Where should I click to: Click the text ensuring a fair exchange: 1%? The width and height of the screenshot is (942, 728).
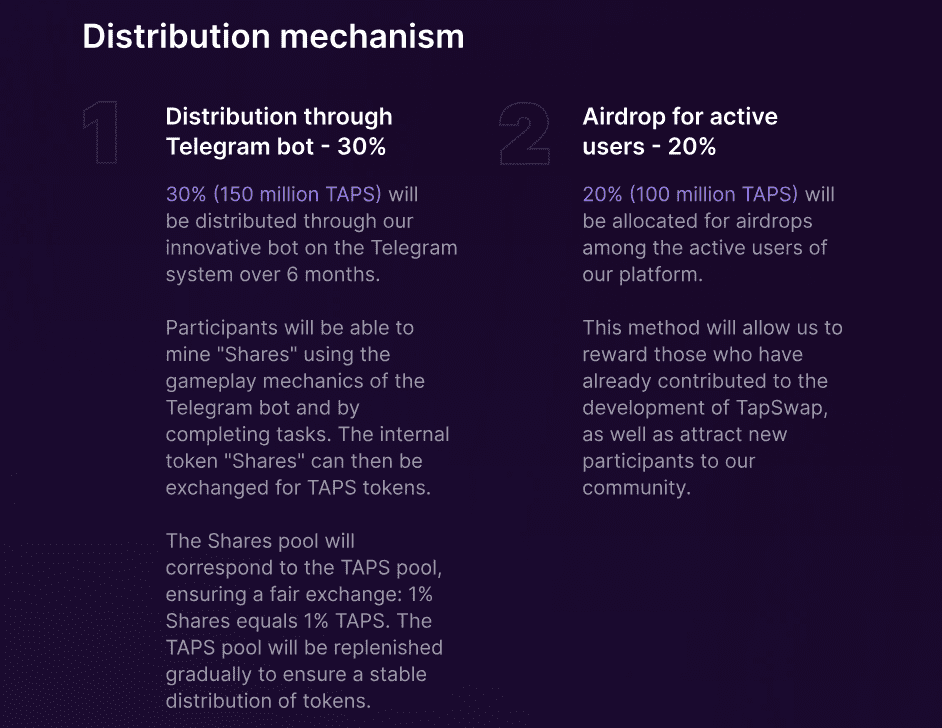(299, 595)
